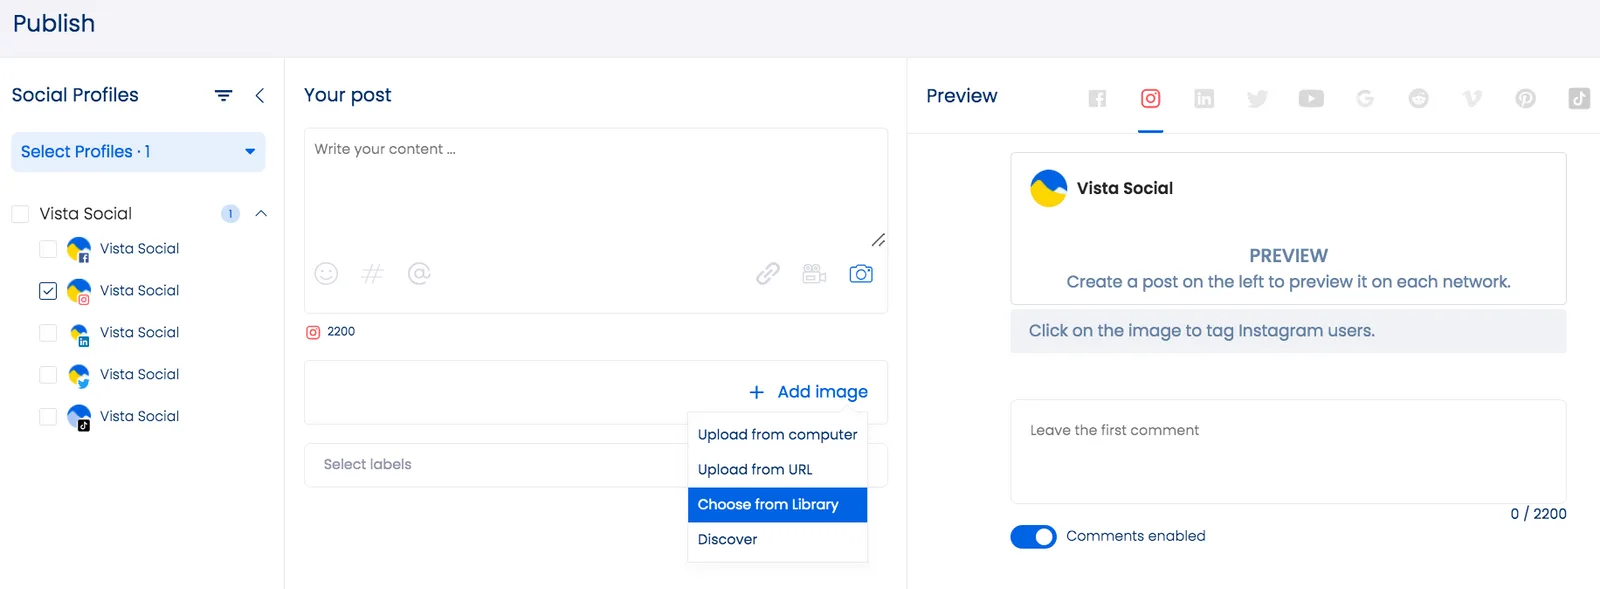Disable the Comments enabled toggle
Image resolution: width=1600 pixels, height=589 pixels.
(1033, 537)
